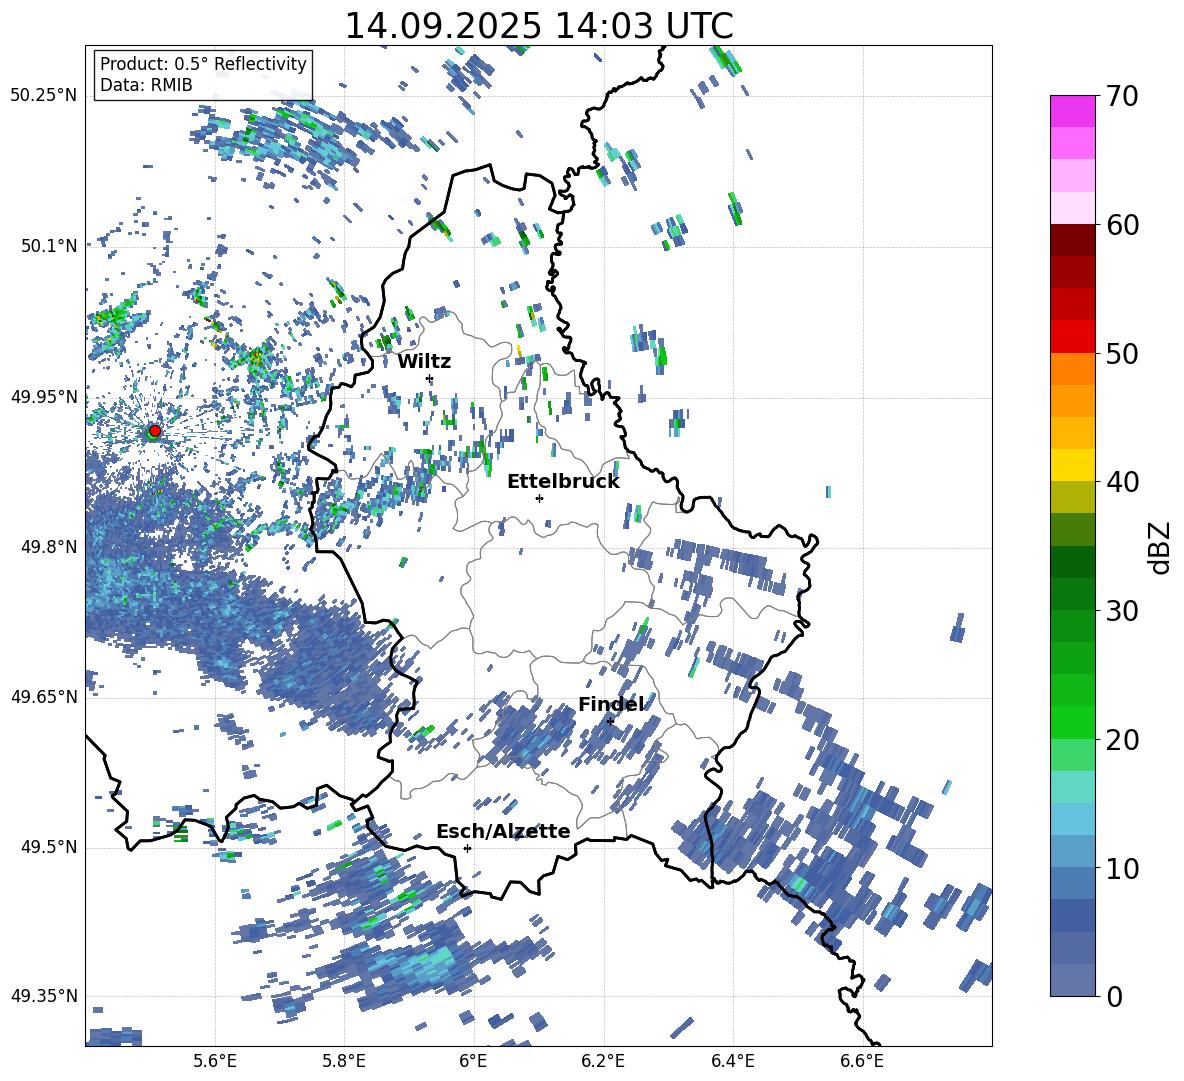Pick the yellow swatch just above 40

[x=1073, y=465]
